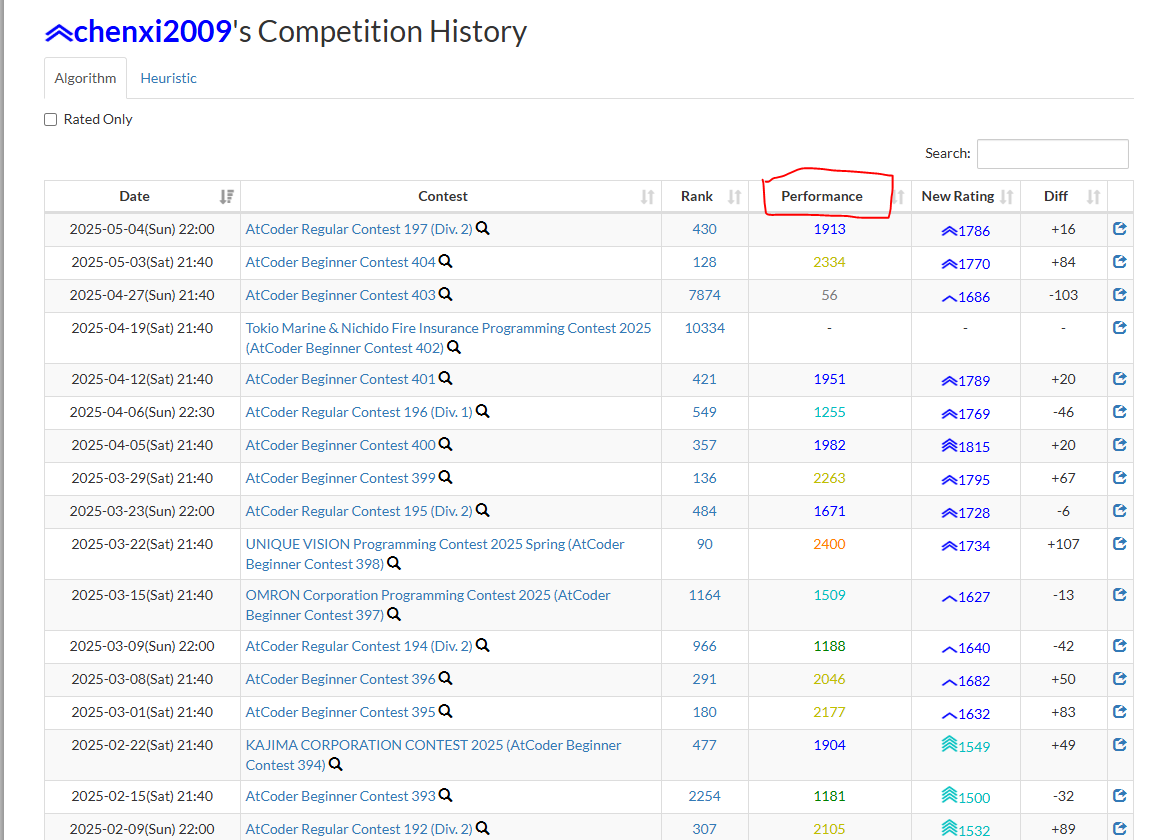Share the Tokio Marine contest result

pos(1120,328)
